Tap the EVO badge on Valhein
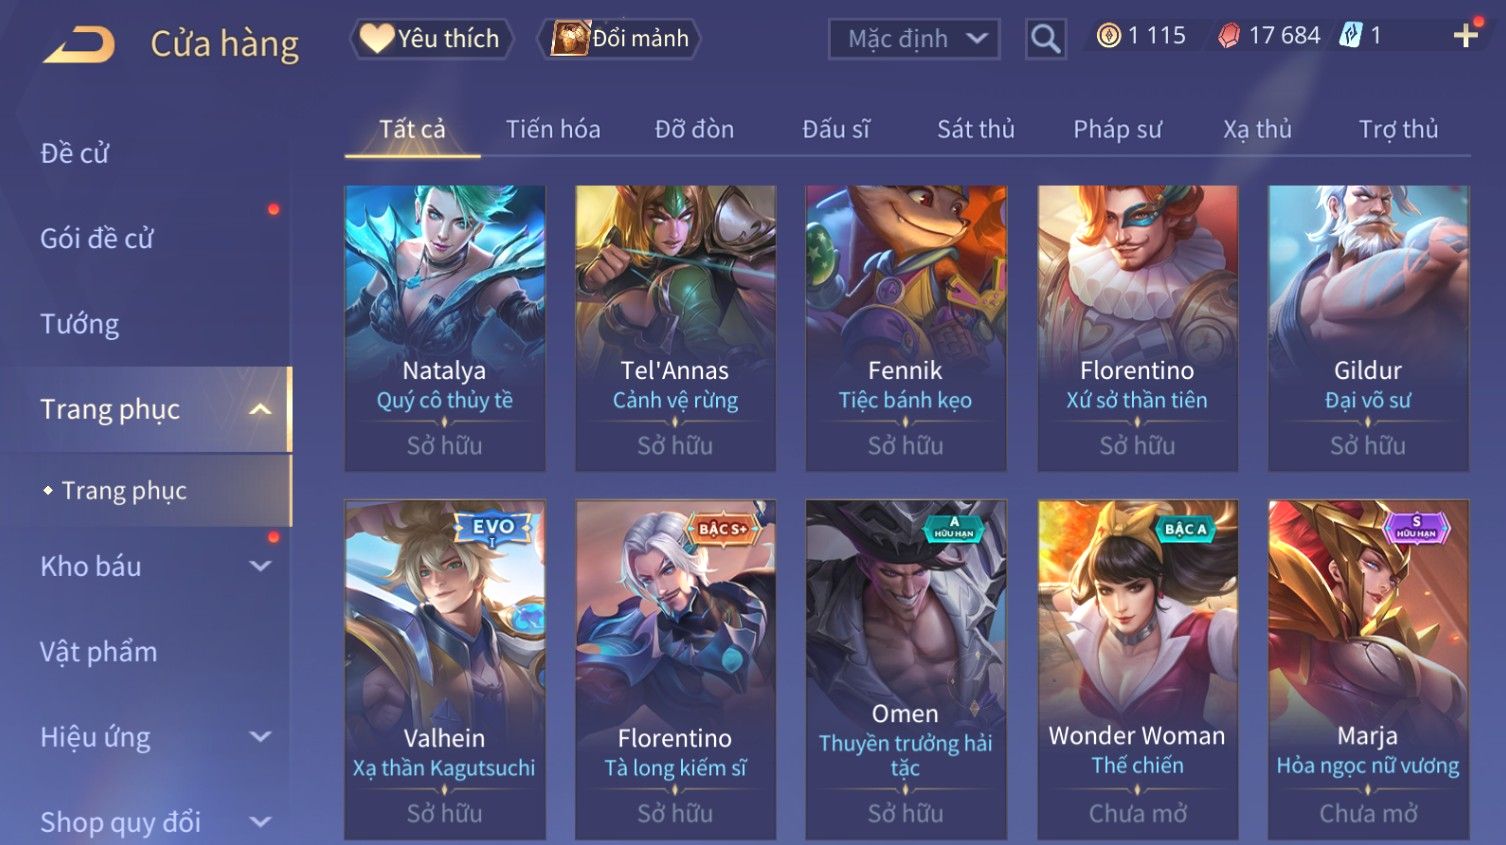 click(x=493, y=527)
